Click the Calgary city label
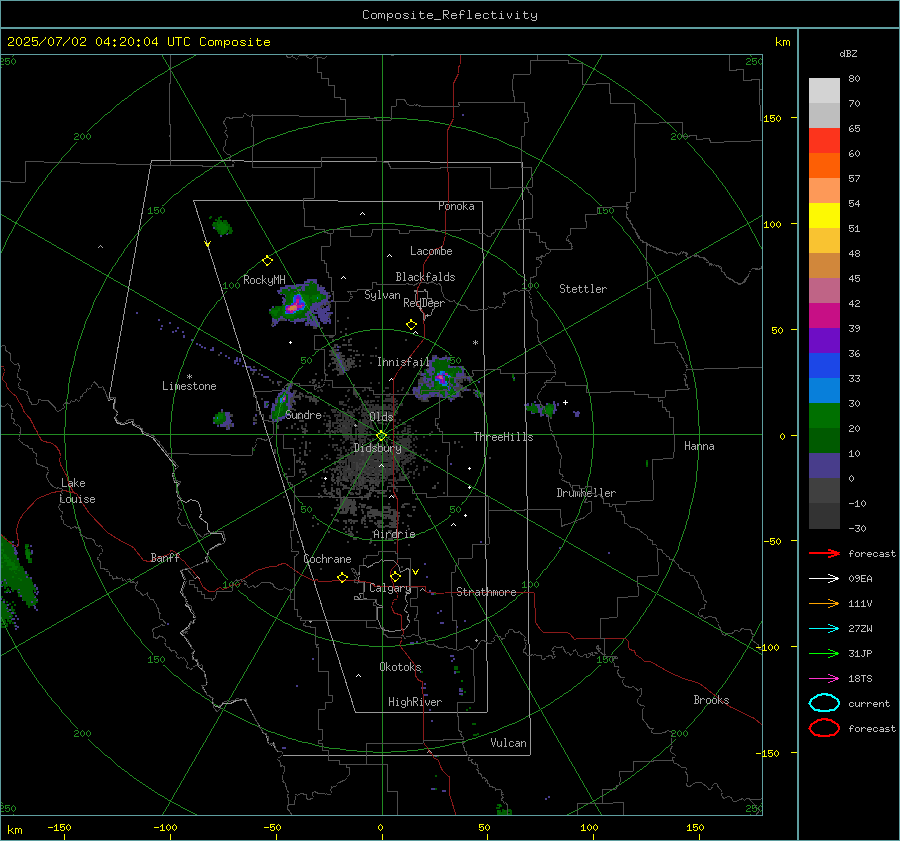The height and width of the screenshot is (841, 900). 390,588
